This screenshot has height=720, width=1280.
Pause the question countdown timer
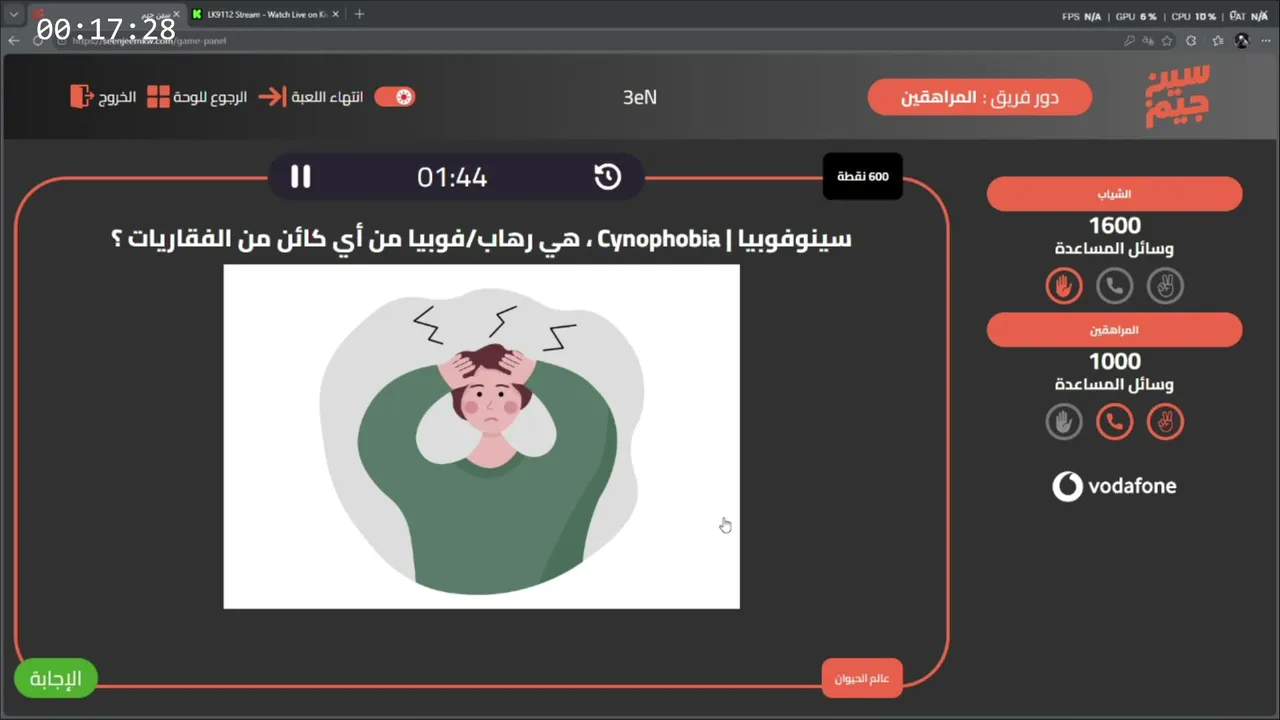tap(300, 177)
